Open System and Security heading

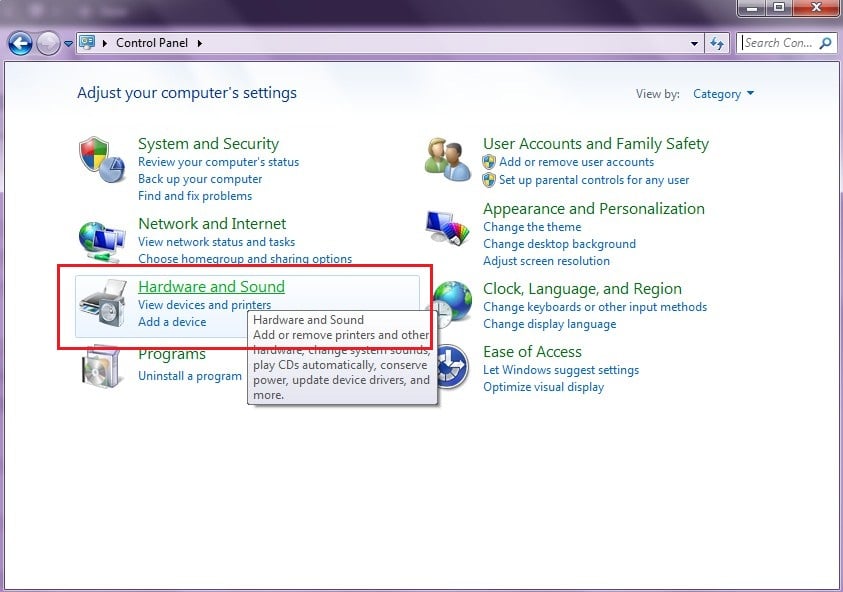click(209, 144)
